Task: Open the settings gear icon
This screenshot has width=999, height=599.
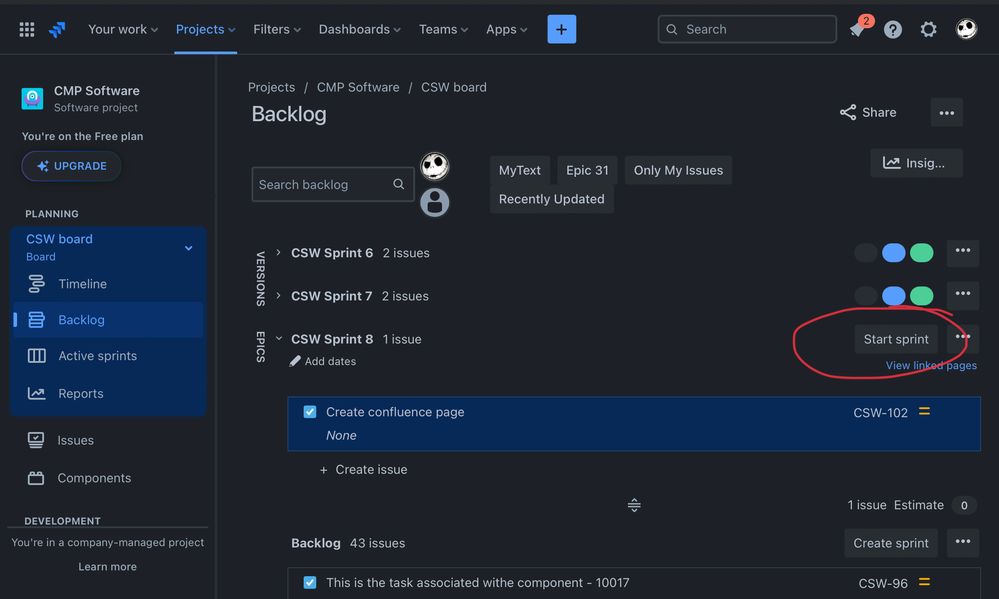Action: click(928, 29)
